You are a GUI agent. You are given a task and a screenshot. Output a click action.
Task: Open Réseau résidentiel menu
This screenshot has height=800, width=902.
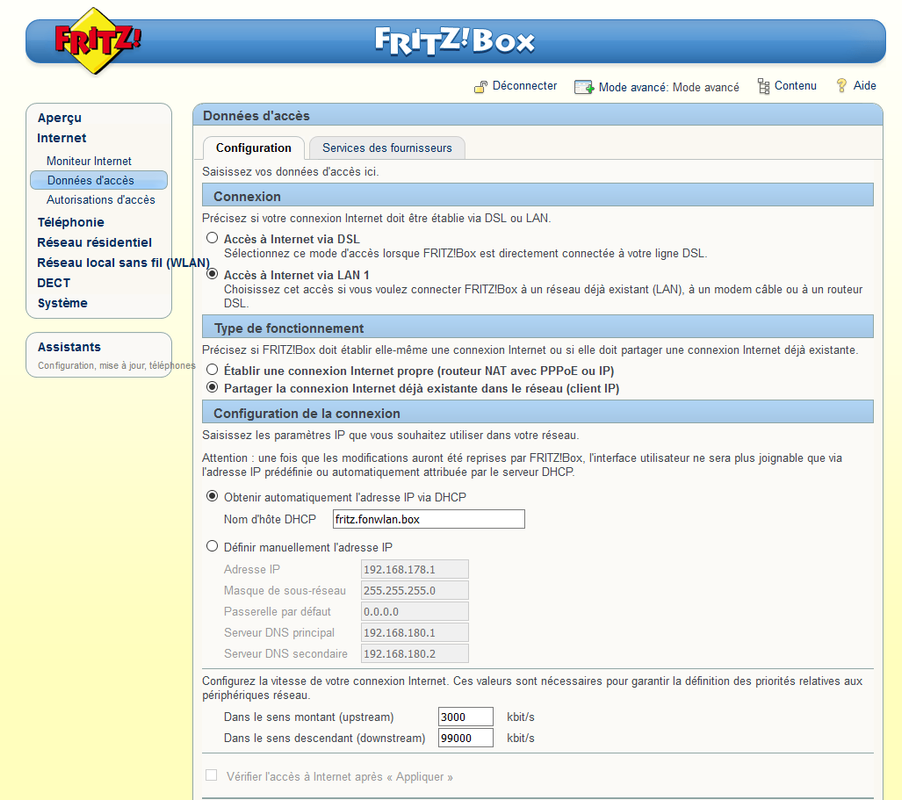click(94, 242)
